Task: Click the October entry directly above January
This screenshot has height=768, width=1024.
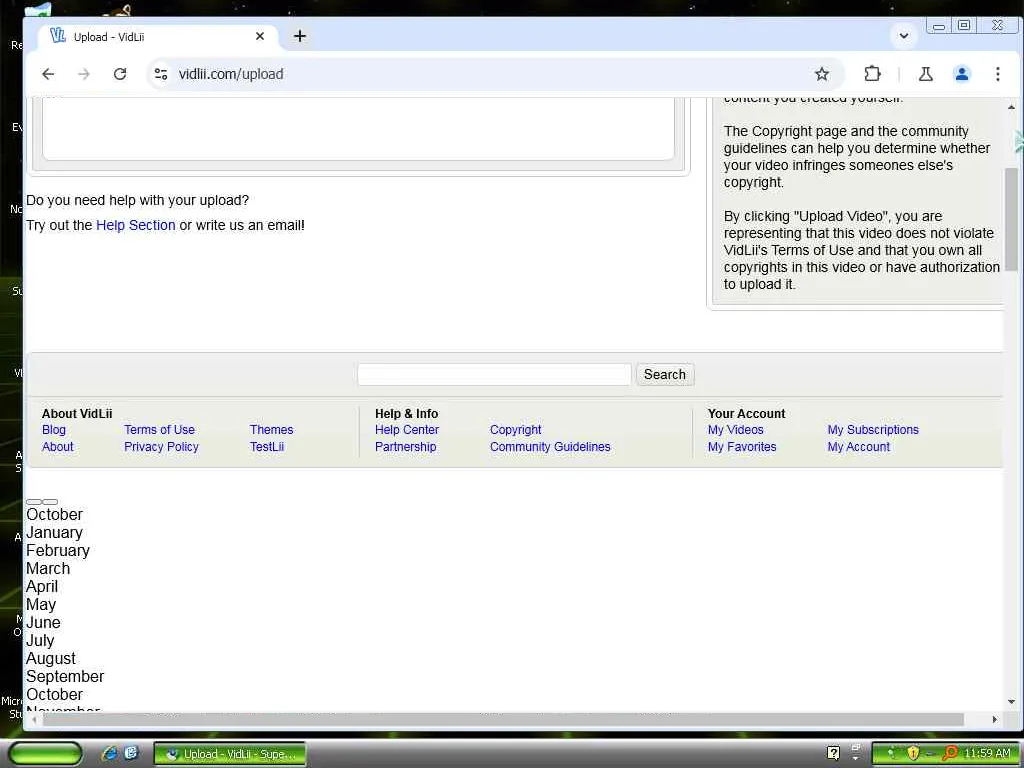Action: [x=54, y=515]
